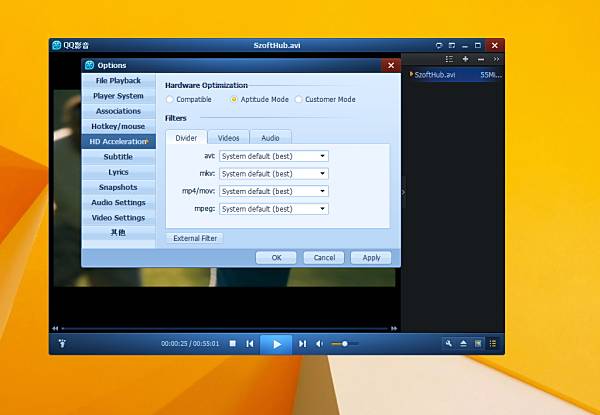Click Apply in the Options dialog
This screenshot has height=415, width=600.
pos(371,258)
